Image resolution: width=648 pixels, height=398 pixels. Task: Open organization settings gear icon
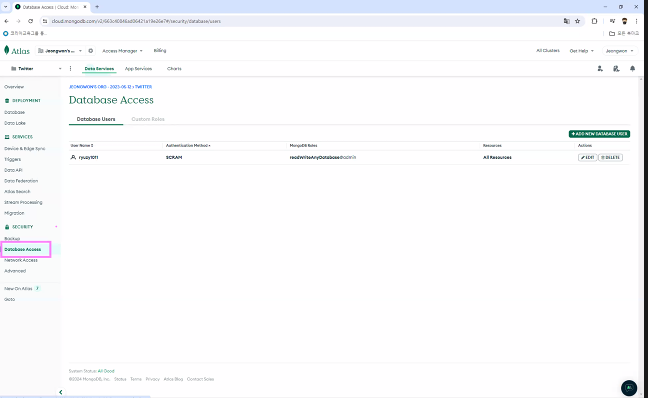click(91, 51)
